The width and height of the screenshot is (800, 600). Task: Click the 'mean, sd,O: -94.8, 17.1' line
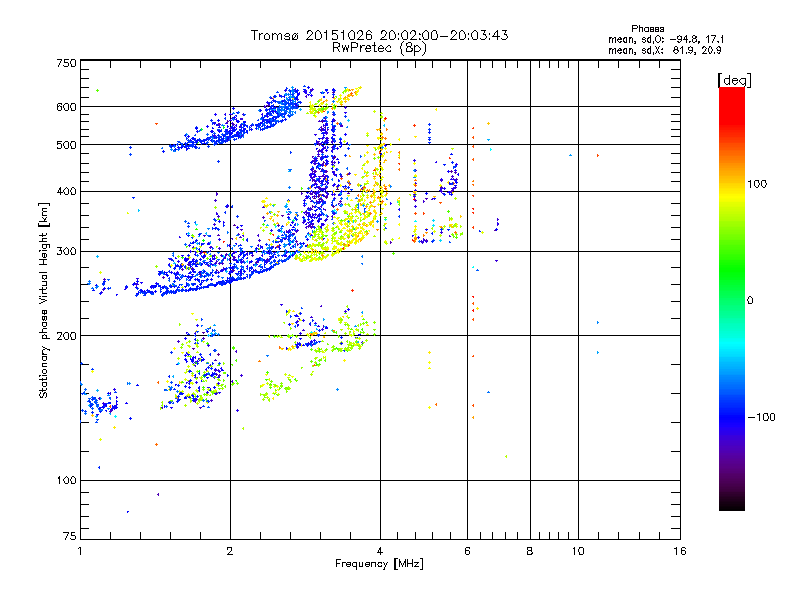click(666, 39)
